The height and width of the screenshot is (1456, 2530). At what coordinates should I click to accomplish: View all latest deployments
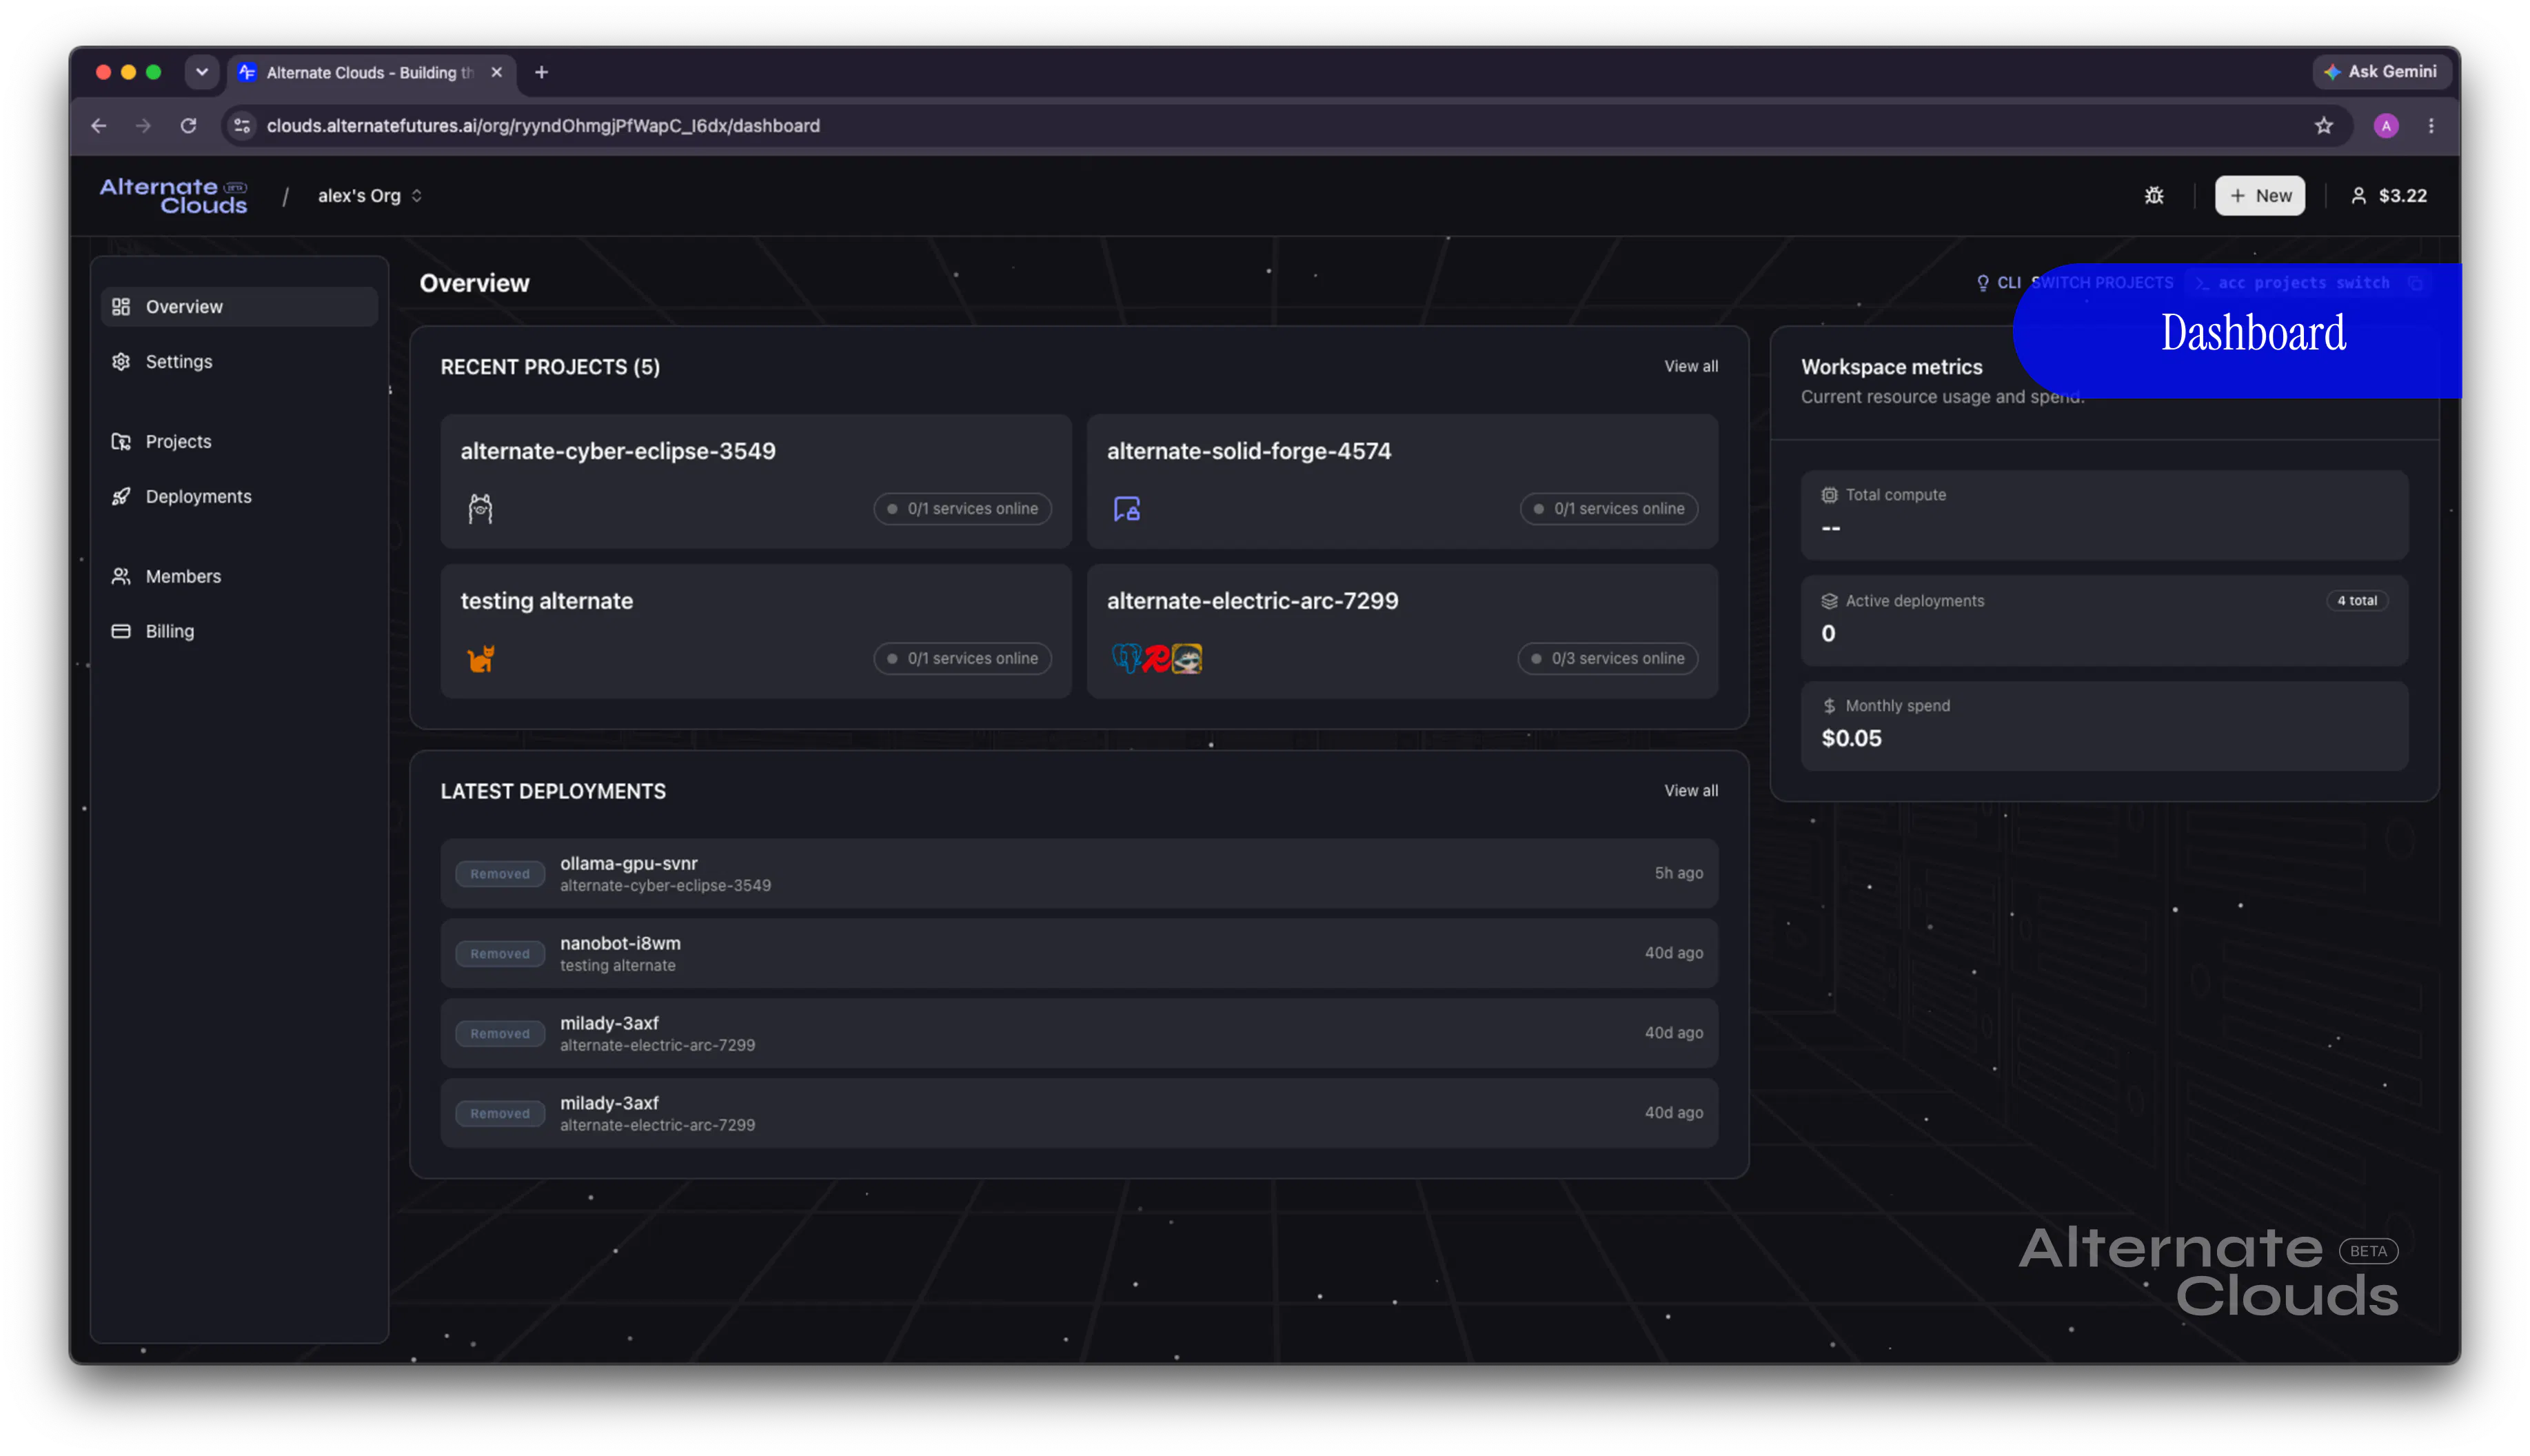click(x=1690, y=791)
